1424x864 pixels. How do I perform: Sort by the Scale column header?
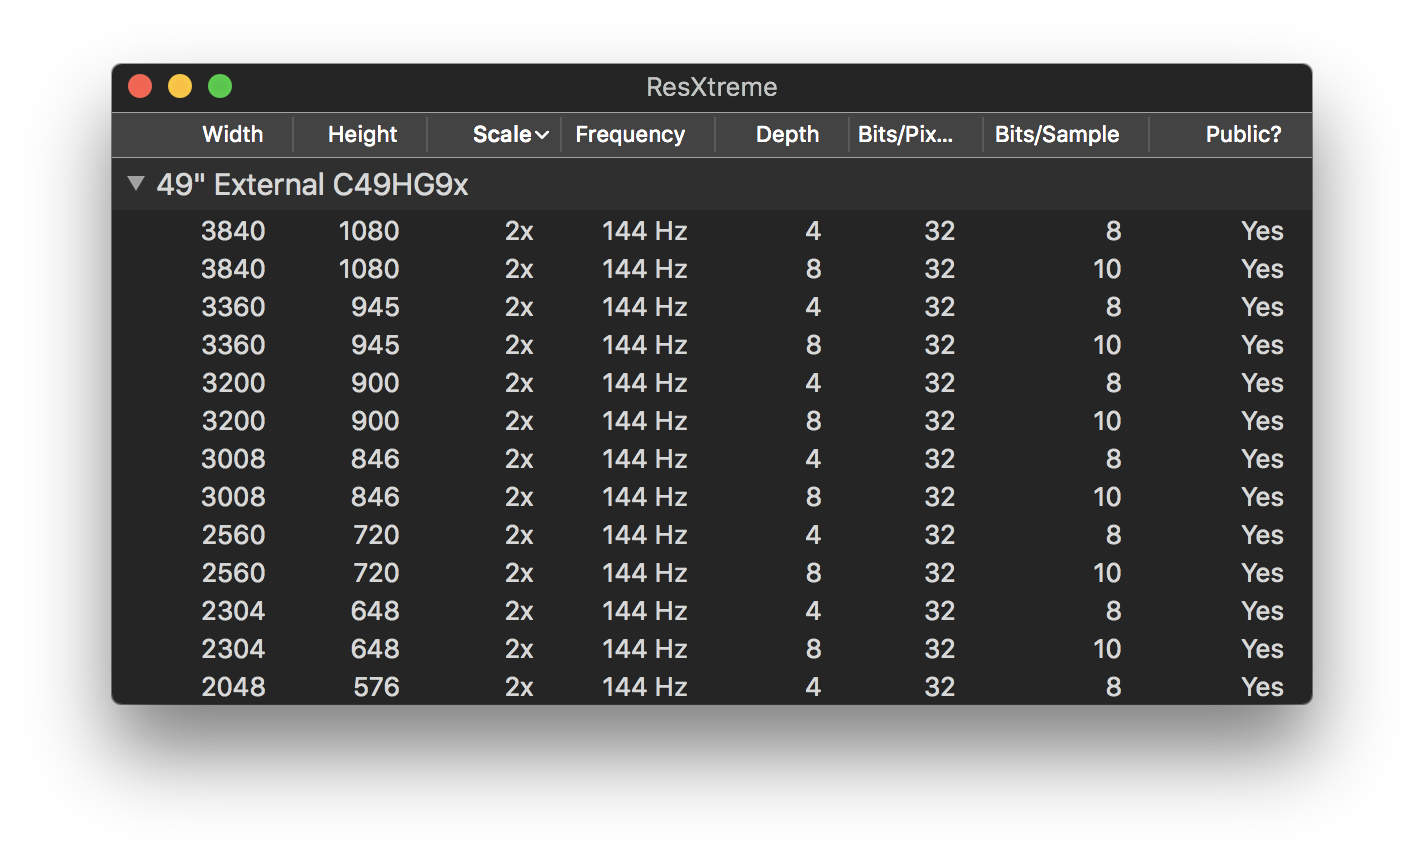coord(511,134)
